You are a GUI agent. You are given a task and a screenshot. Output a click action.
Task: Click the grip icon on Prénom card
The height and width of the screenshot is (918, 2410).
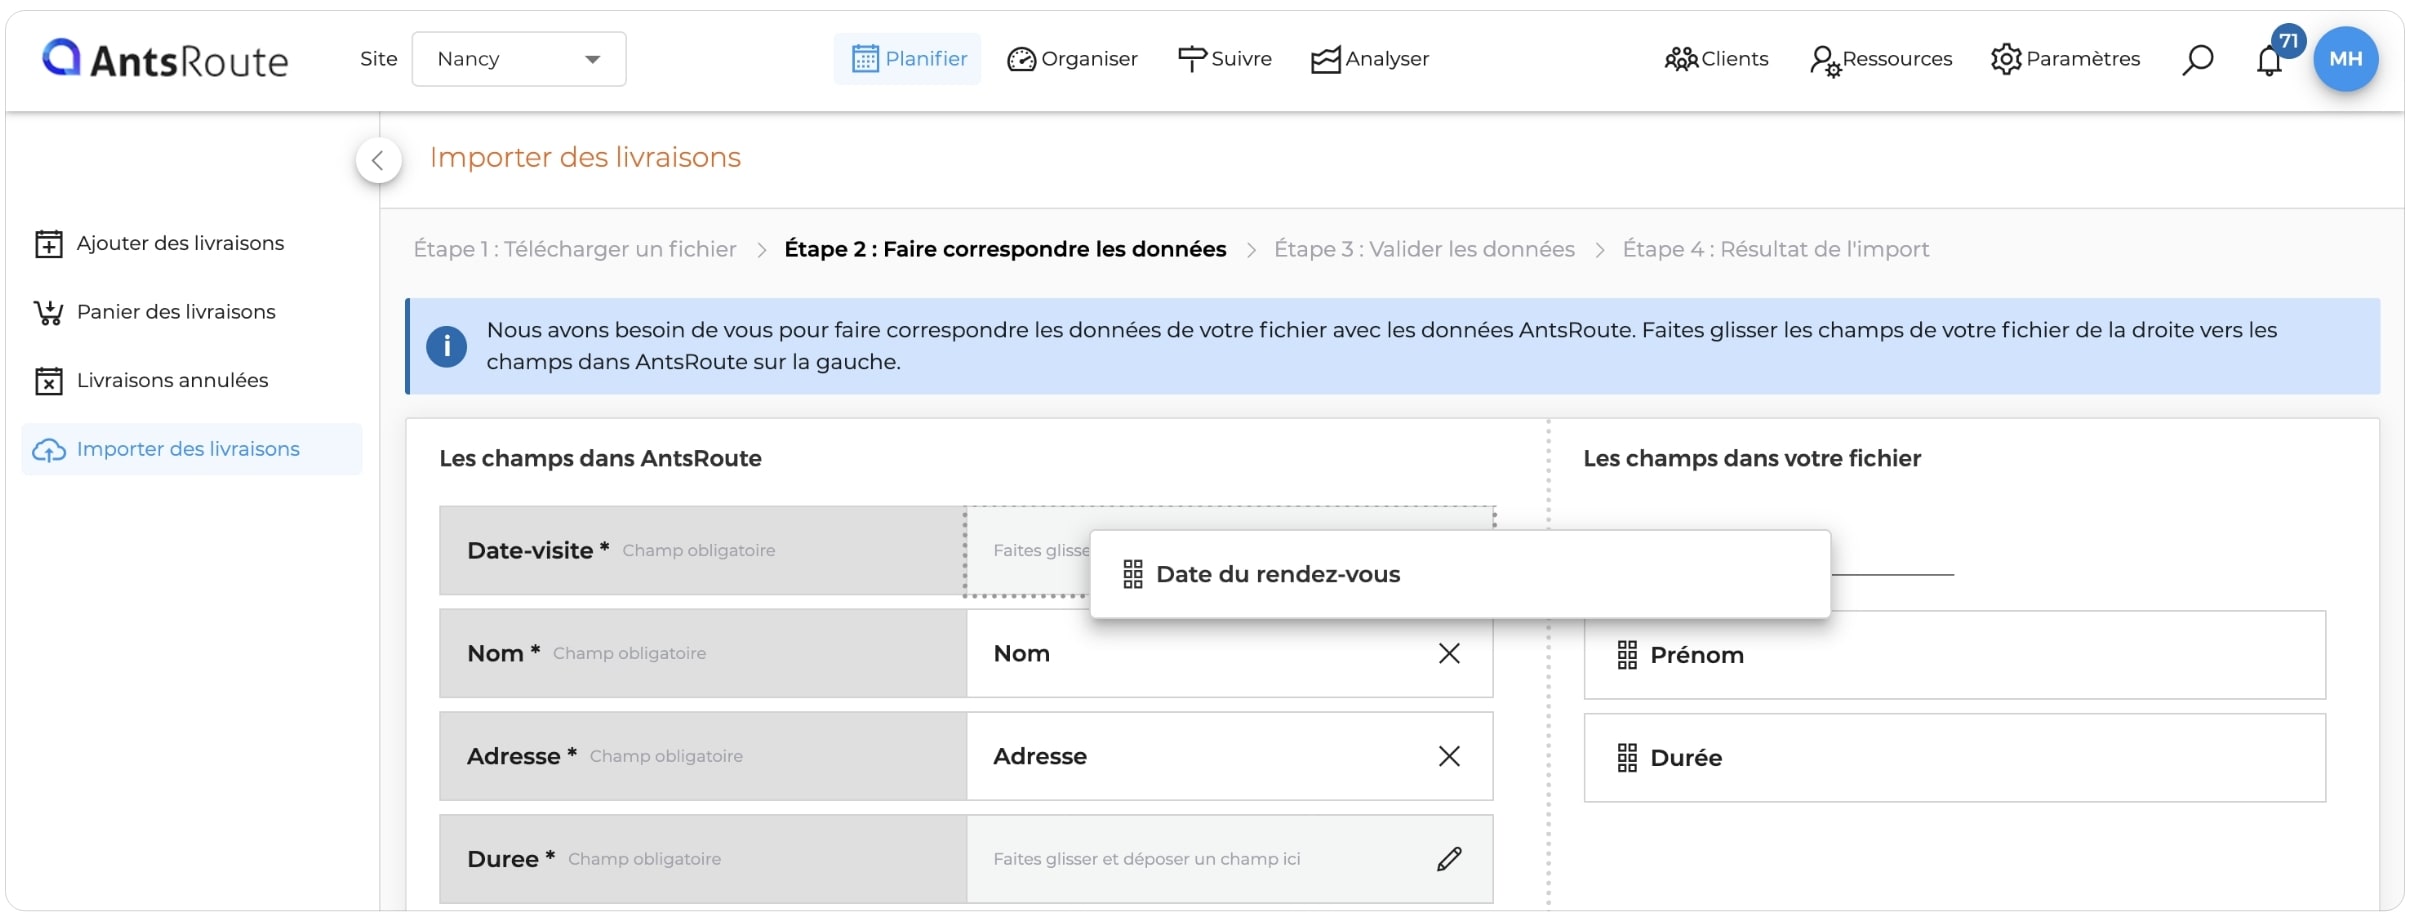pyautogui.click(x=1627, y=655)
